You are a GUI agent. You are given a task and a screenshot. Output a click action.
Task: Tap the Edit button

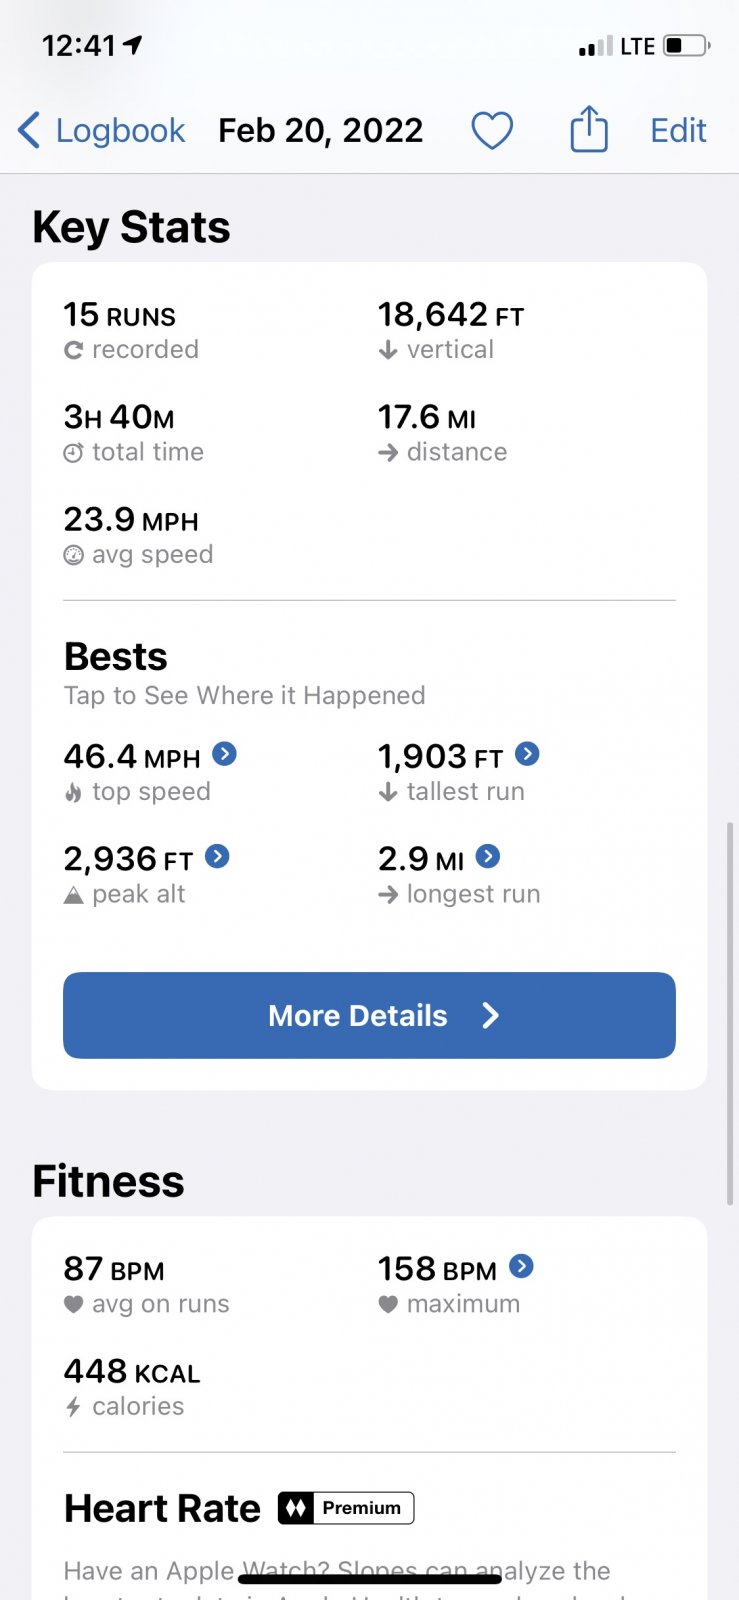pyautogui.click(x=678, y=131)
